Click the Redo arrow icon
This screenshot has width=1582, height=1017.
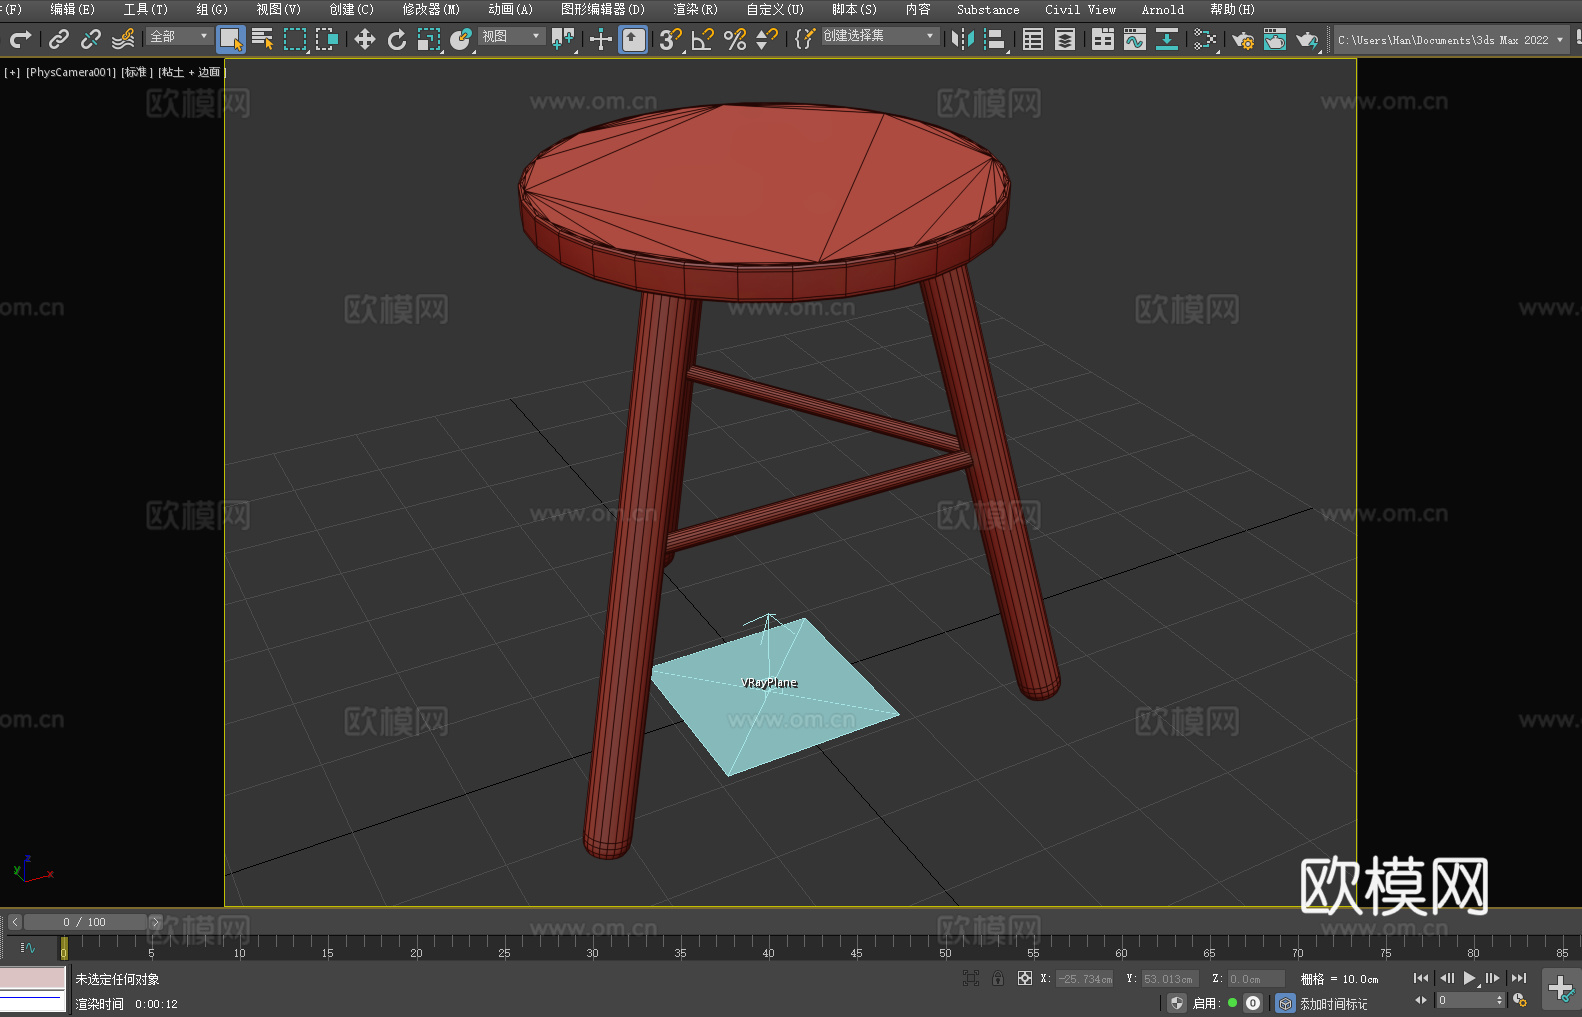click(x=20, y=39)
